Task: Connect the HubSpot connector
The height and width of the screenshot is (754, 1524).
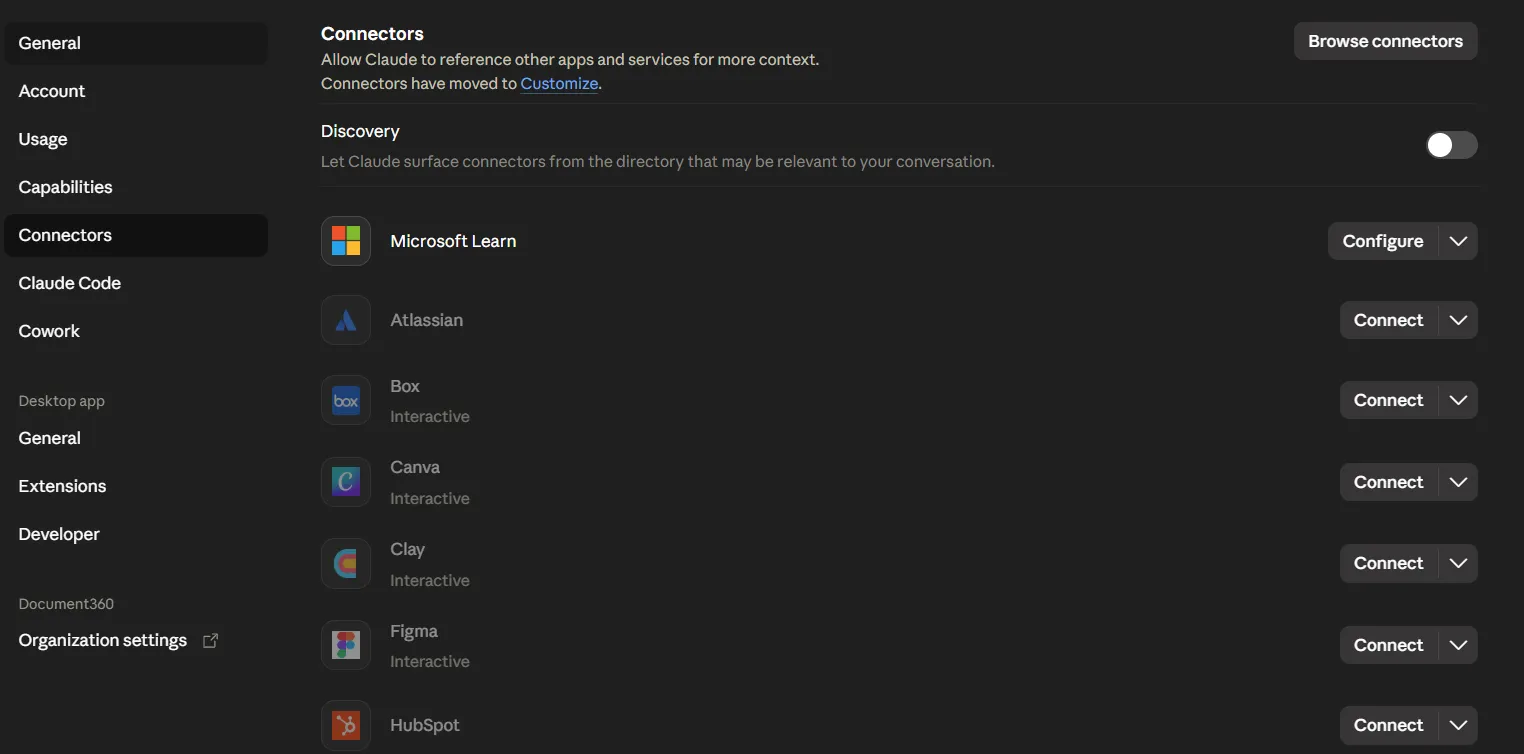Action: 1388,725
